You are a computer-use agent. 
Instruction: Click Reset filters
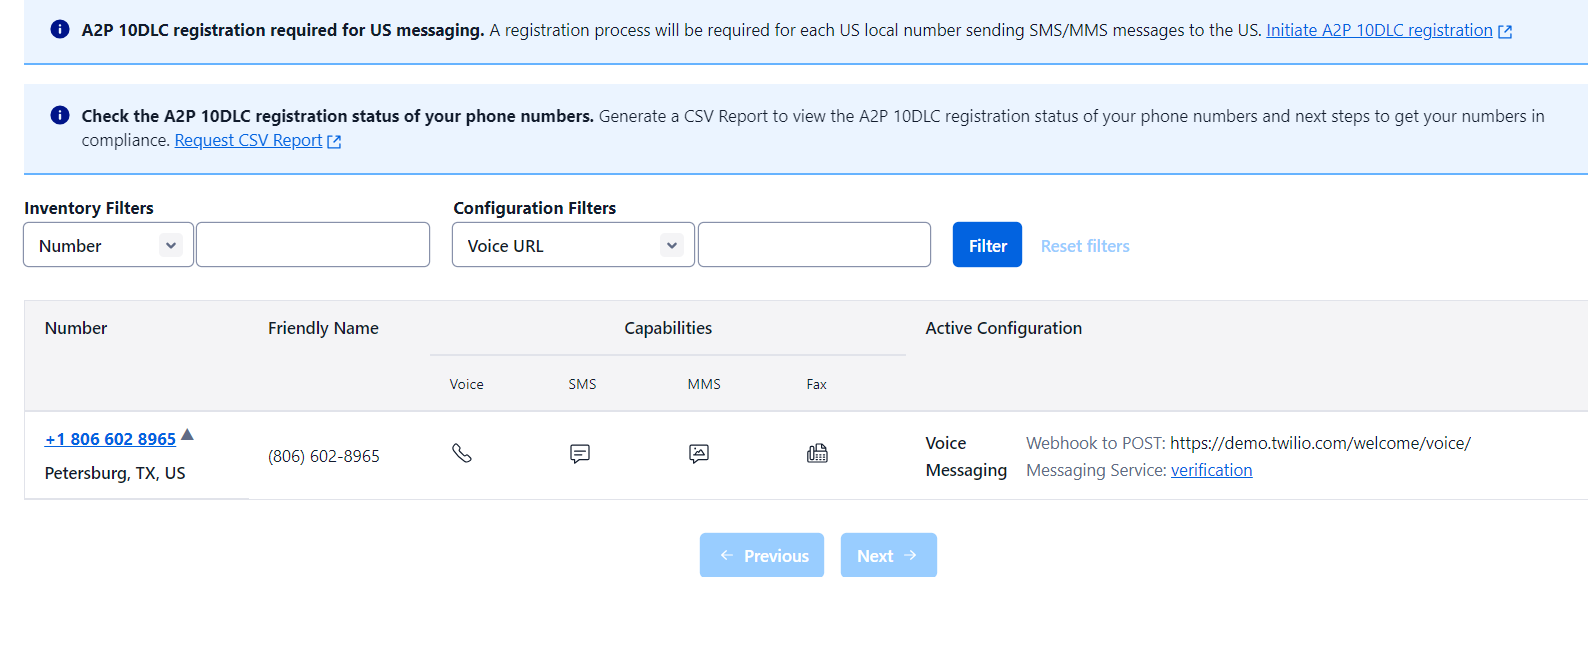[x=1085, y=246]
